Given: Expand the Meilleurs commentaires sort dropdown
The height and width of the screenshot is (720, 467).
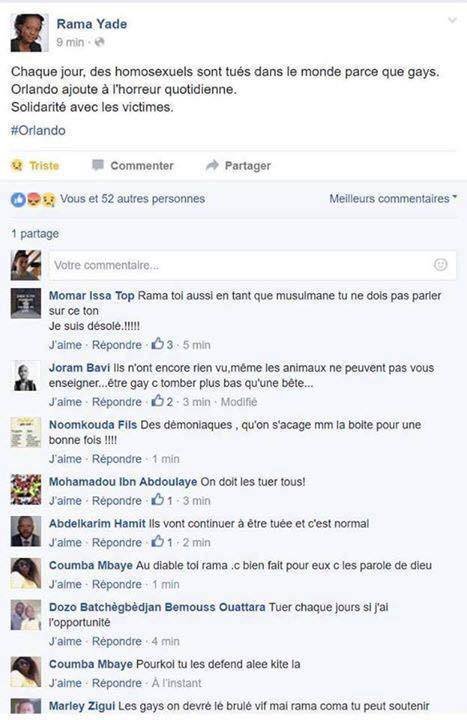Looking at the screenshot, I should (393, 199).
